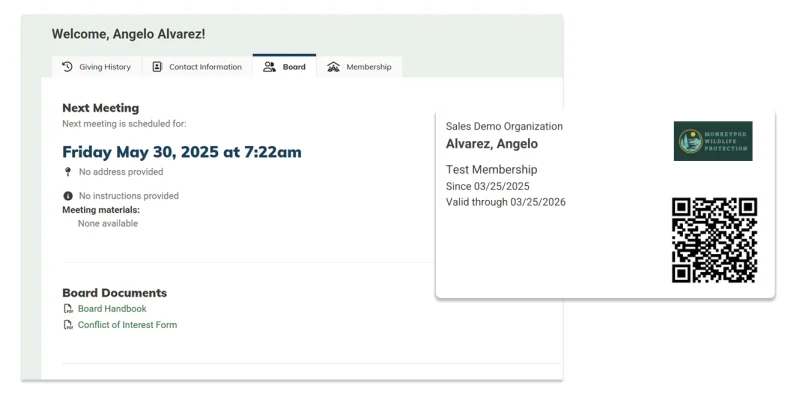Click the info circle icon

(x=68, y=196)
